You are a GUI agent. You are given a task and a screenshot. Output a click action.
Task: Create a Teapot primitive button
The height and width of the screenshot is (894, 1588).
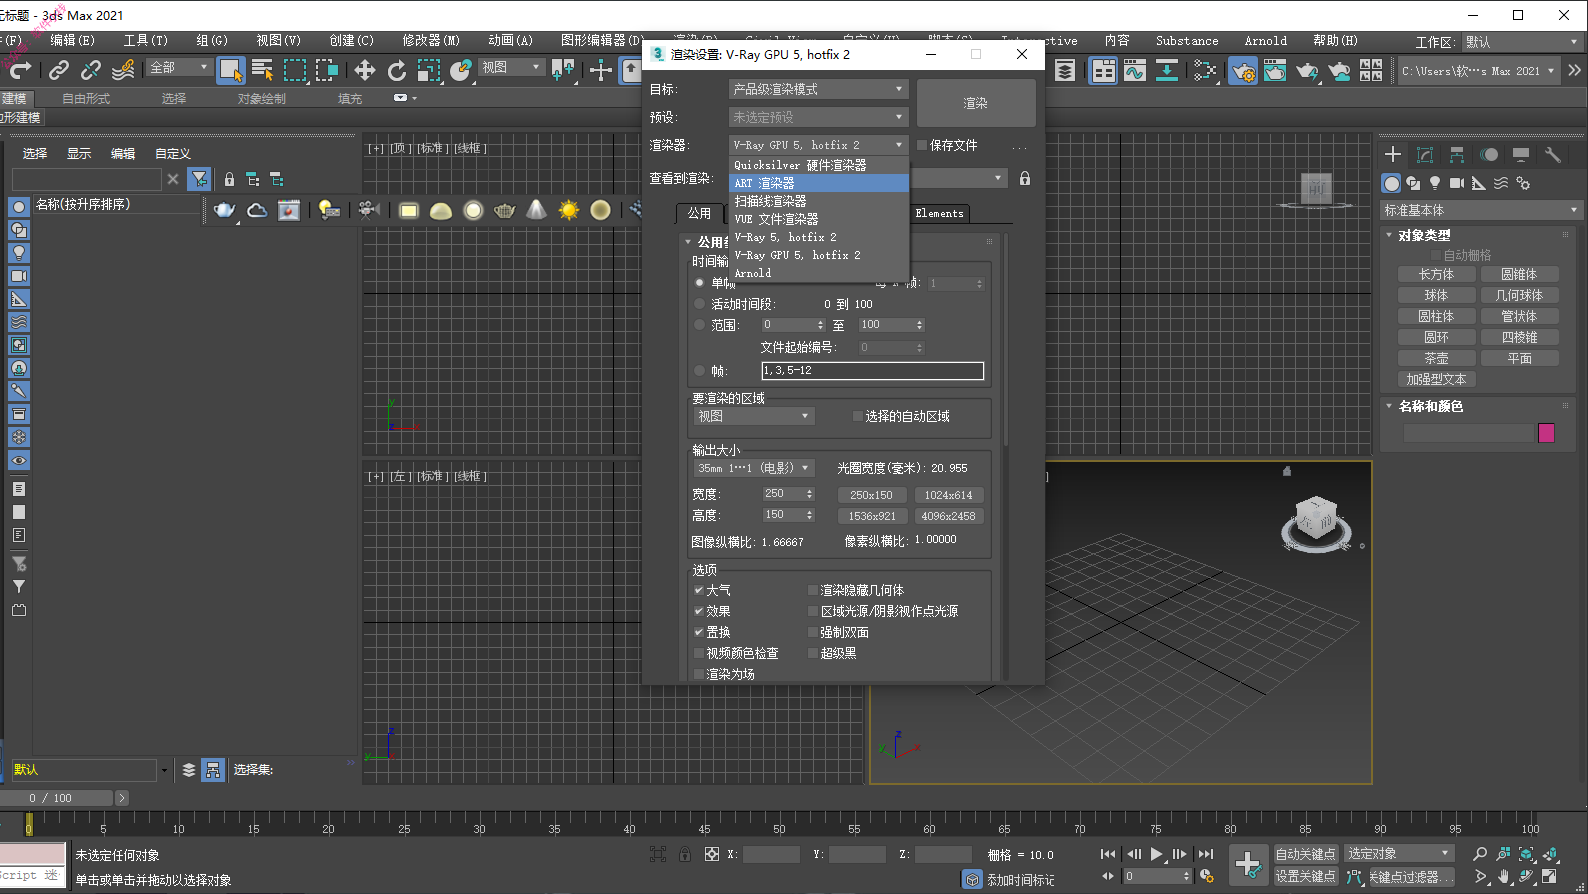[1436, 358]
